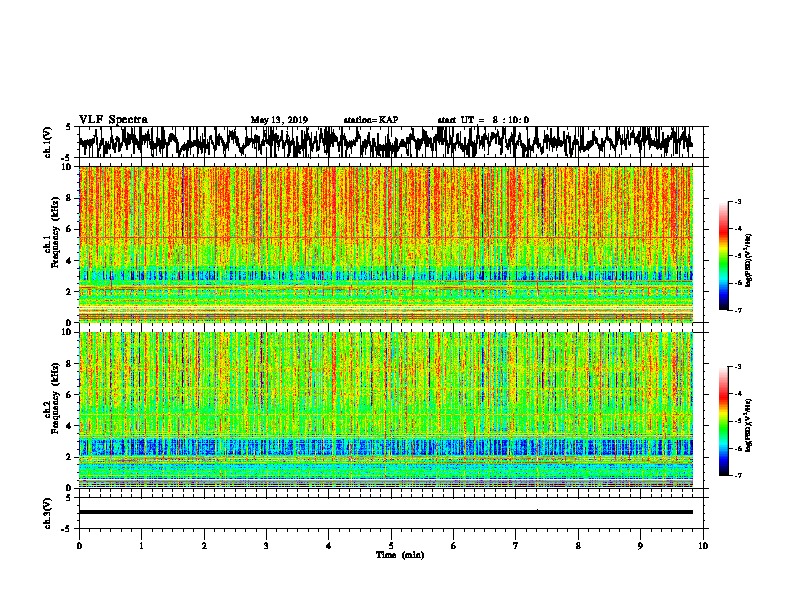
Task: Click the ch.3 panel "-5" tick label
Action: pyautogui.click(x=66, y=529)
